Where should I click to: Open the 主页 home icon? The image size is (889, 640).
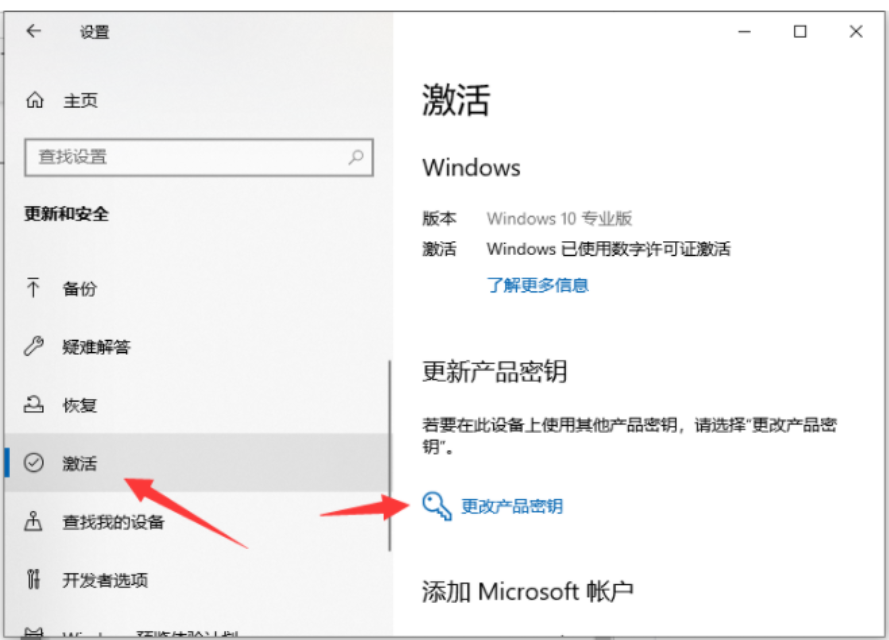(35, 100)
